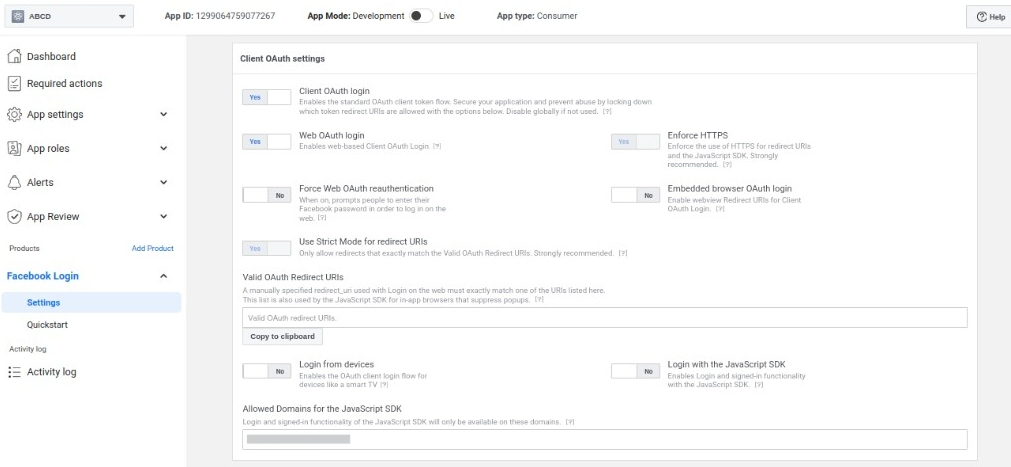Click in Valid OAuth redirect URIs field
1011x467 pixels.
point(605,317)
